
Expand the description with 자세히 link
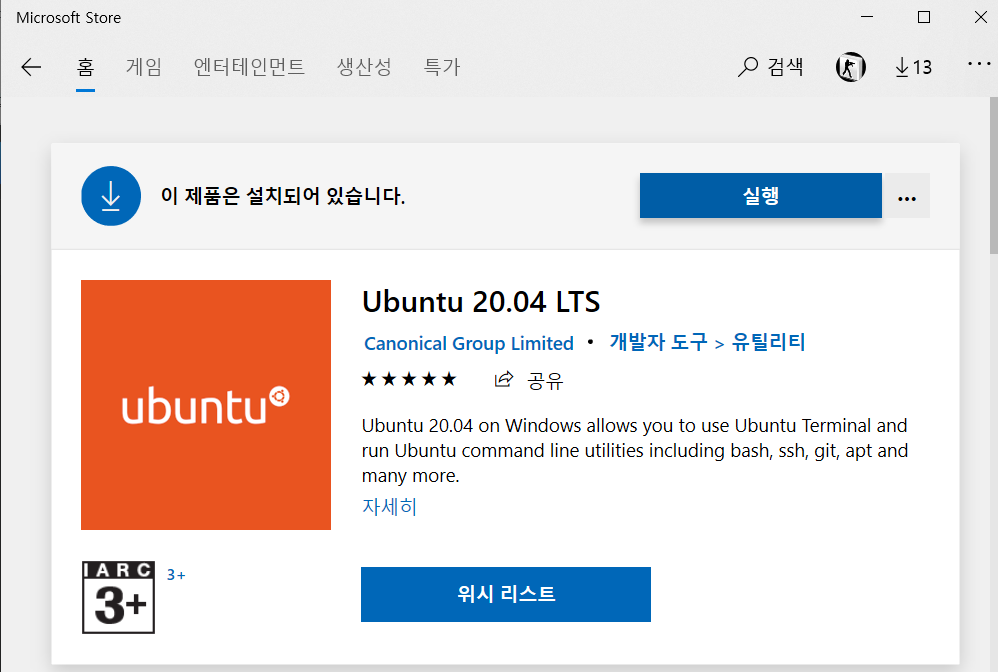[x=389, y=506]
